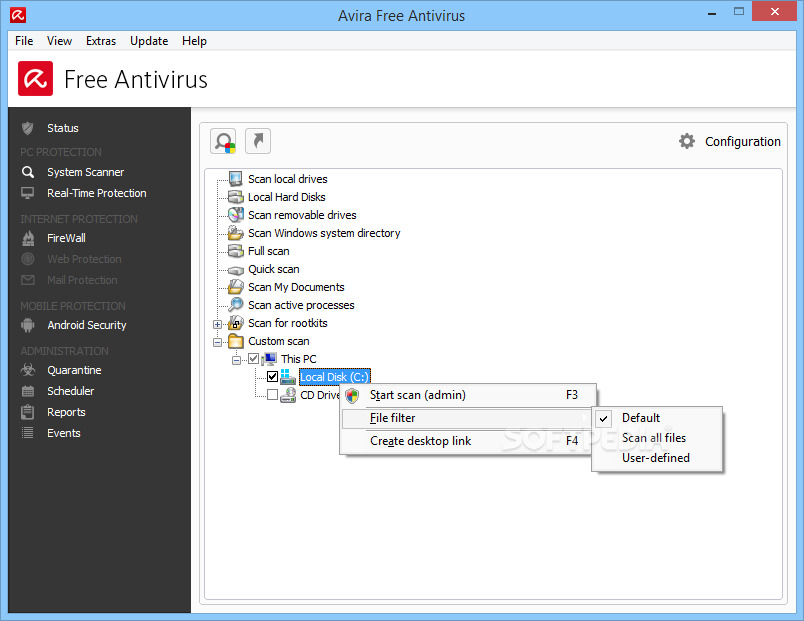Click the Mail Protection envelope icon
804x621 pixels.
coord(28,280)
